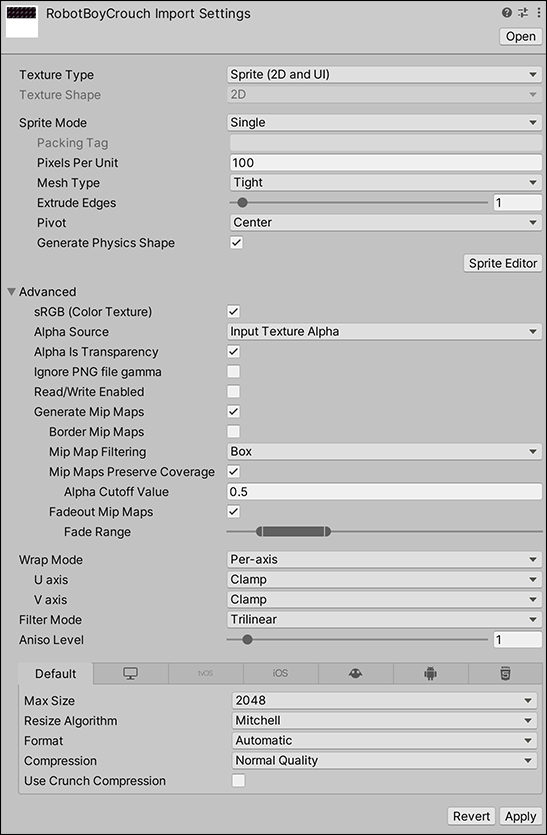The image size is (547, 835).
Task: Open the Sprite Editor
Action: (503, 263)
